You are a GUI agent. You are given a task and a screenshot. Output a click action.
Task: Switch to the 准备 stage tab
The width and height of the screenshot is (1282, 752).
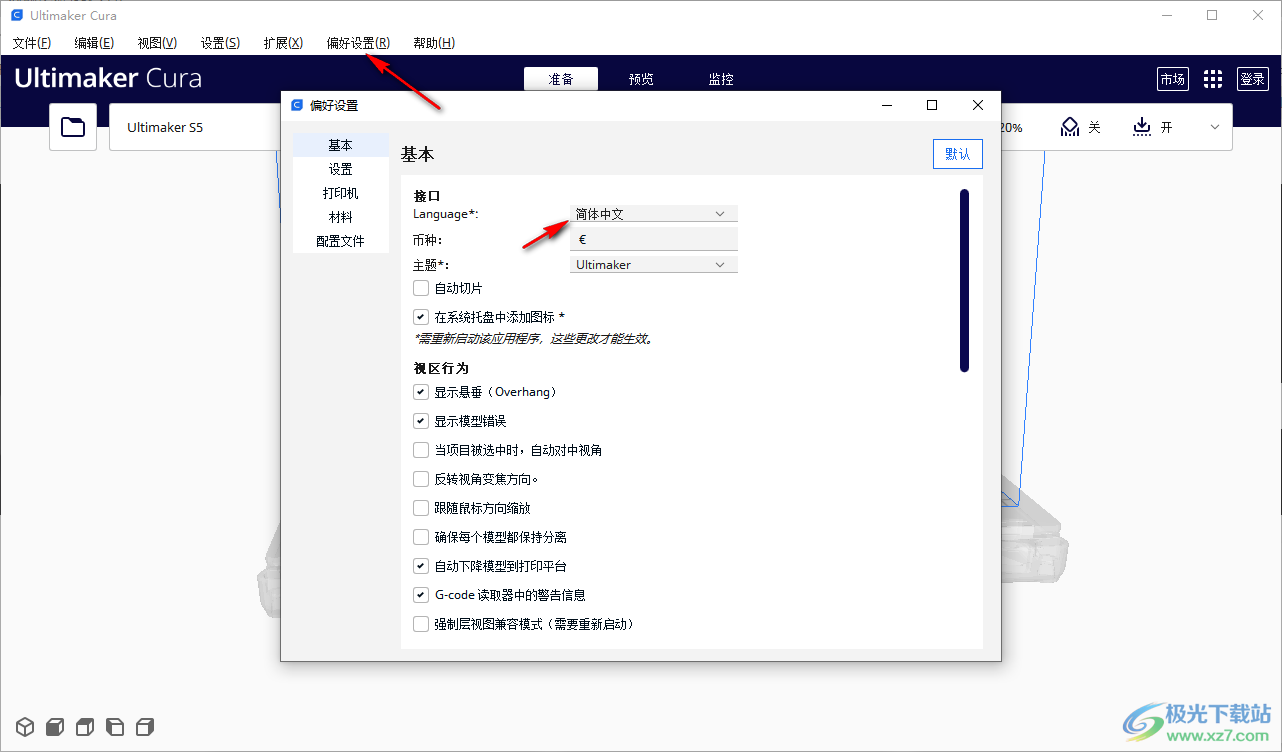tap(561, 79)
